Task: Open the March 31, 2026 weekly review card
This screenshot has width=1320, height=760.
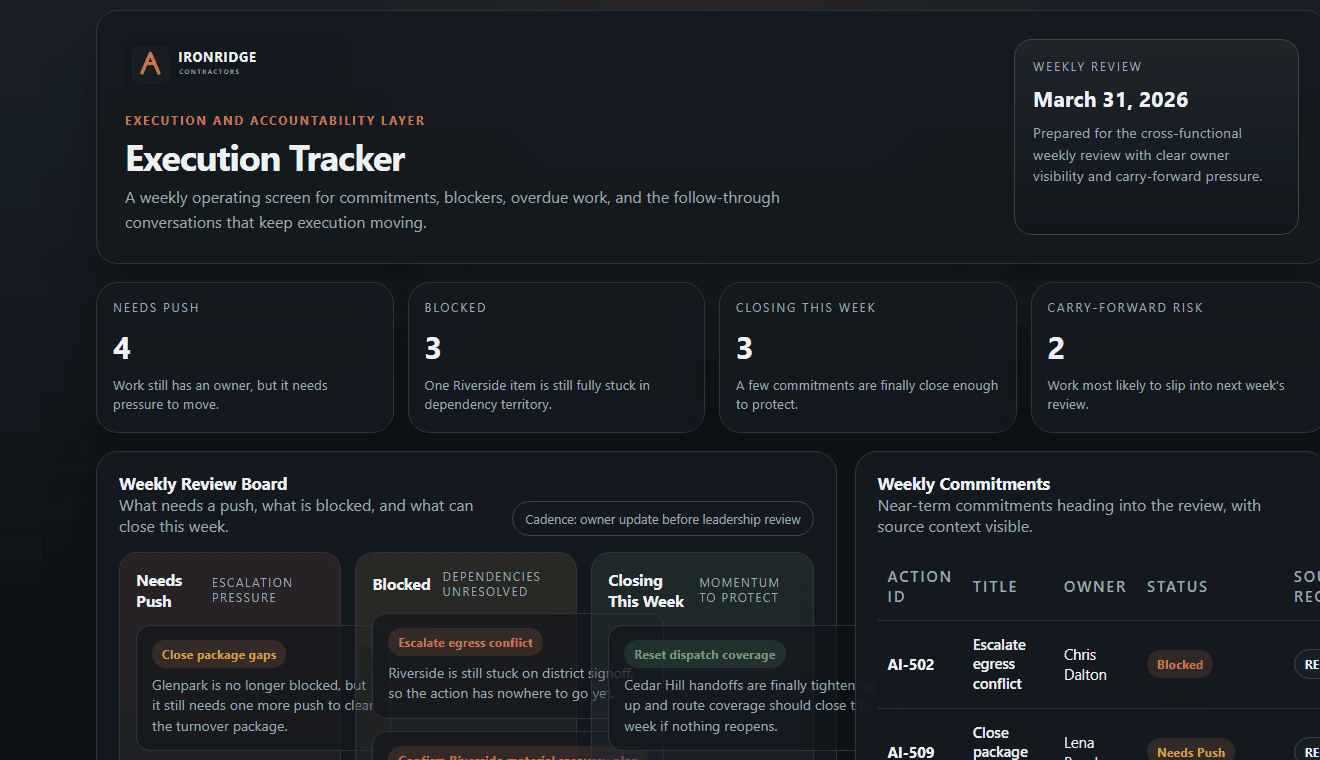Action: tap(1156, 137)
